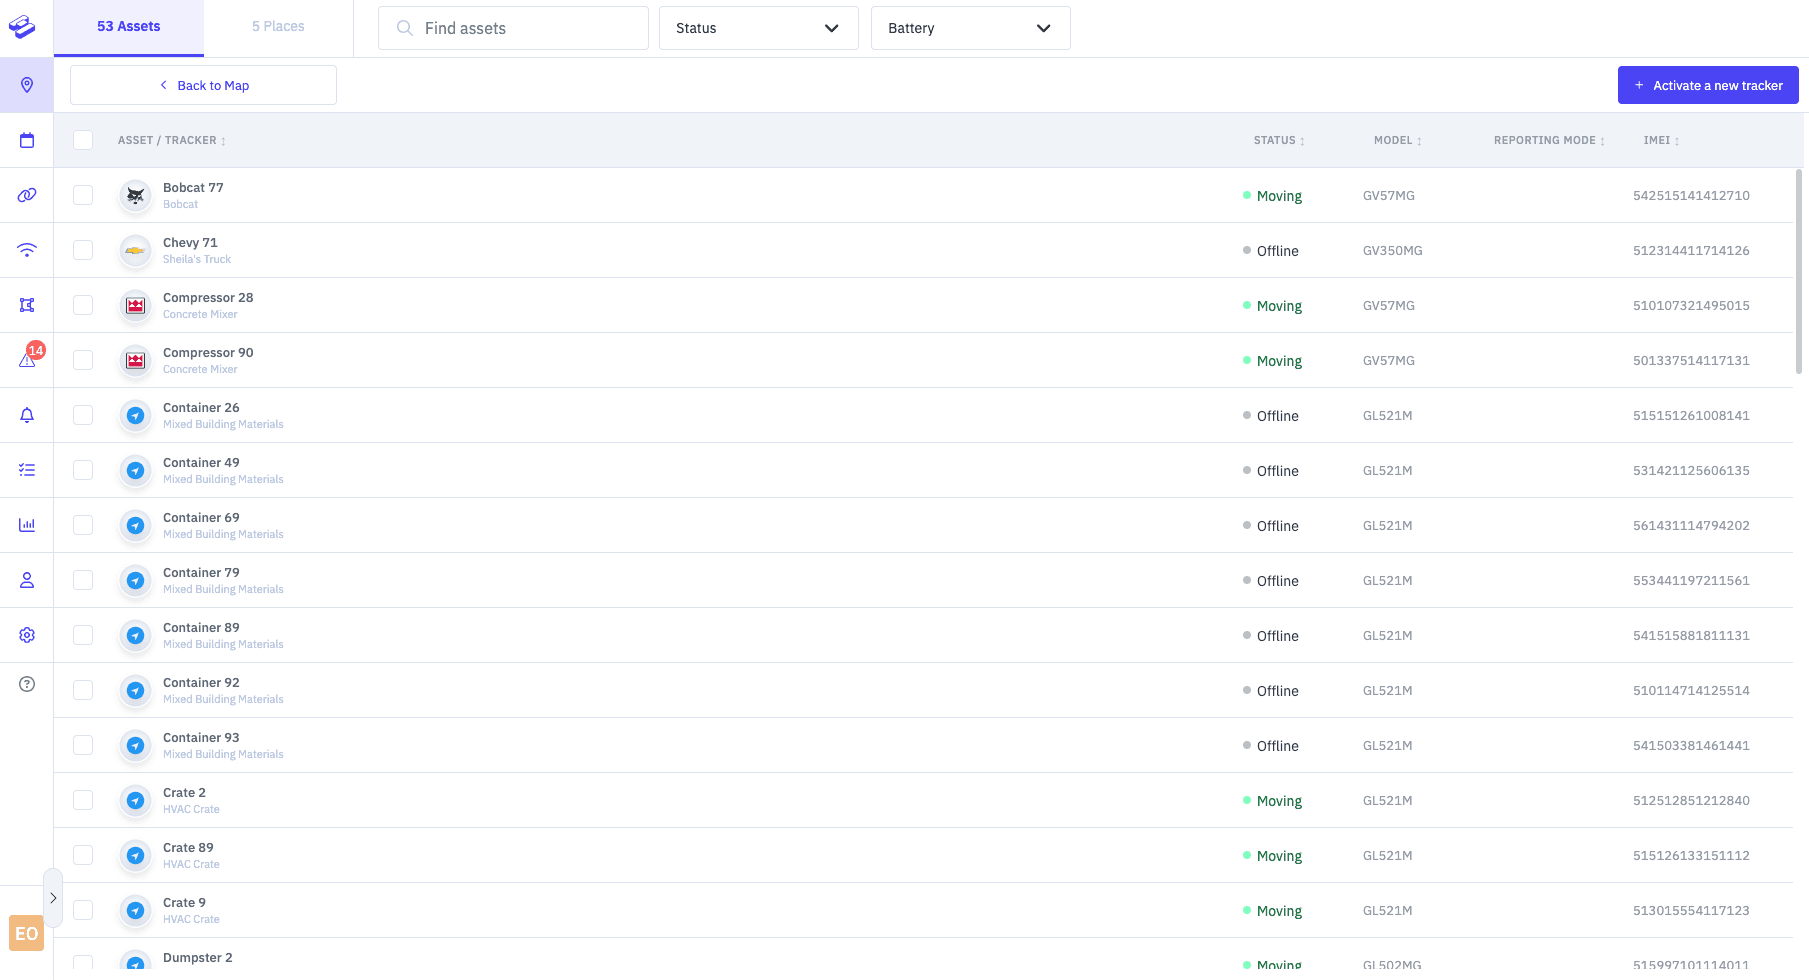Open the map location pin sidebar icon
This screenshot has width=1809, height=980.
pos(27,85)
